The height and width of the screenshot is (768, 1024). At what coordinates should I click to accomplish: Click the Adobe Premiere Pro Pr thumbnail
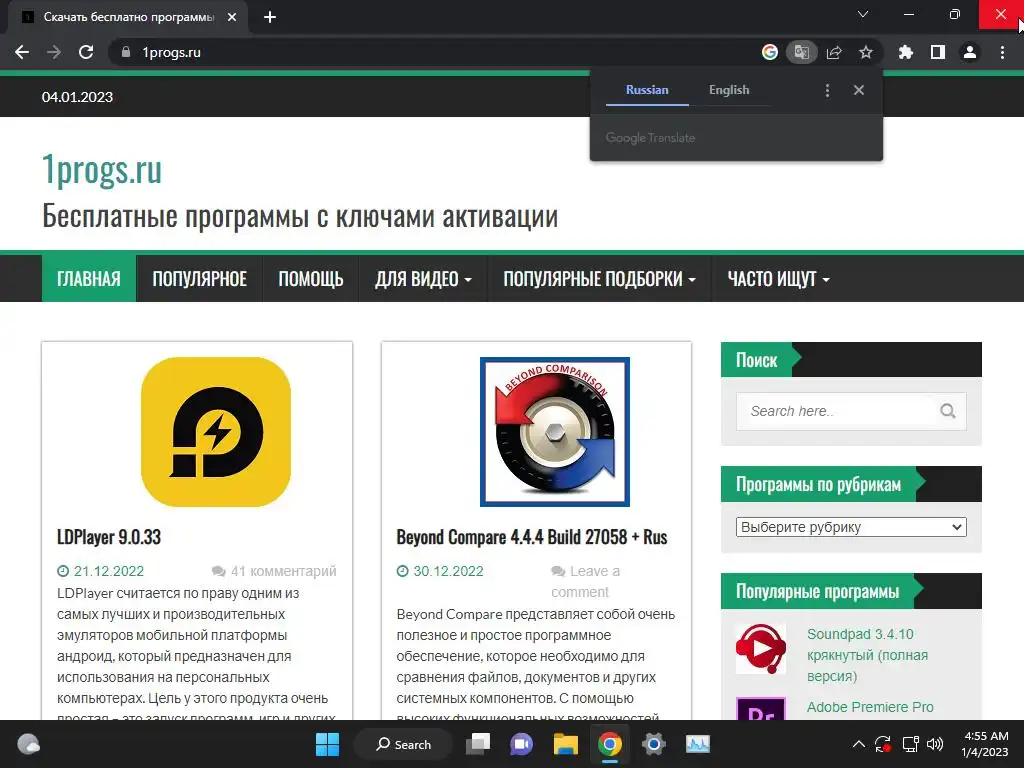[x=761, y=709]
